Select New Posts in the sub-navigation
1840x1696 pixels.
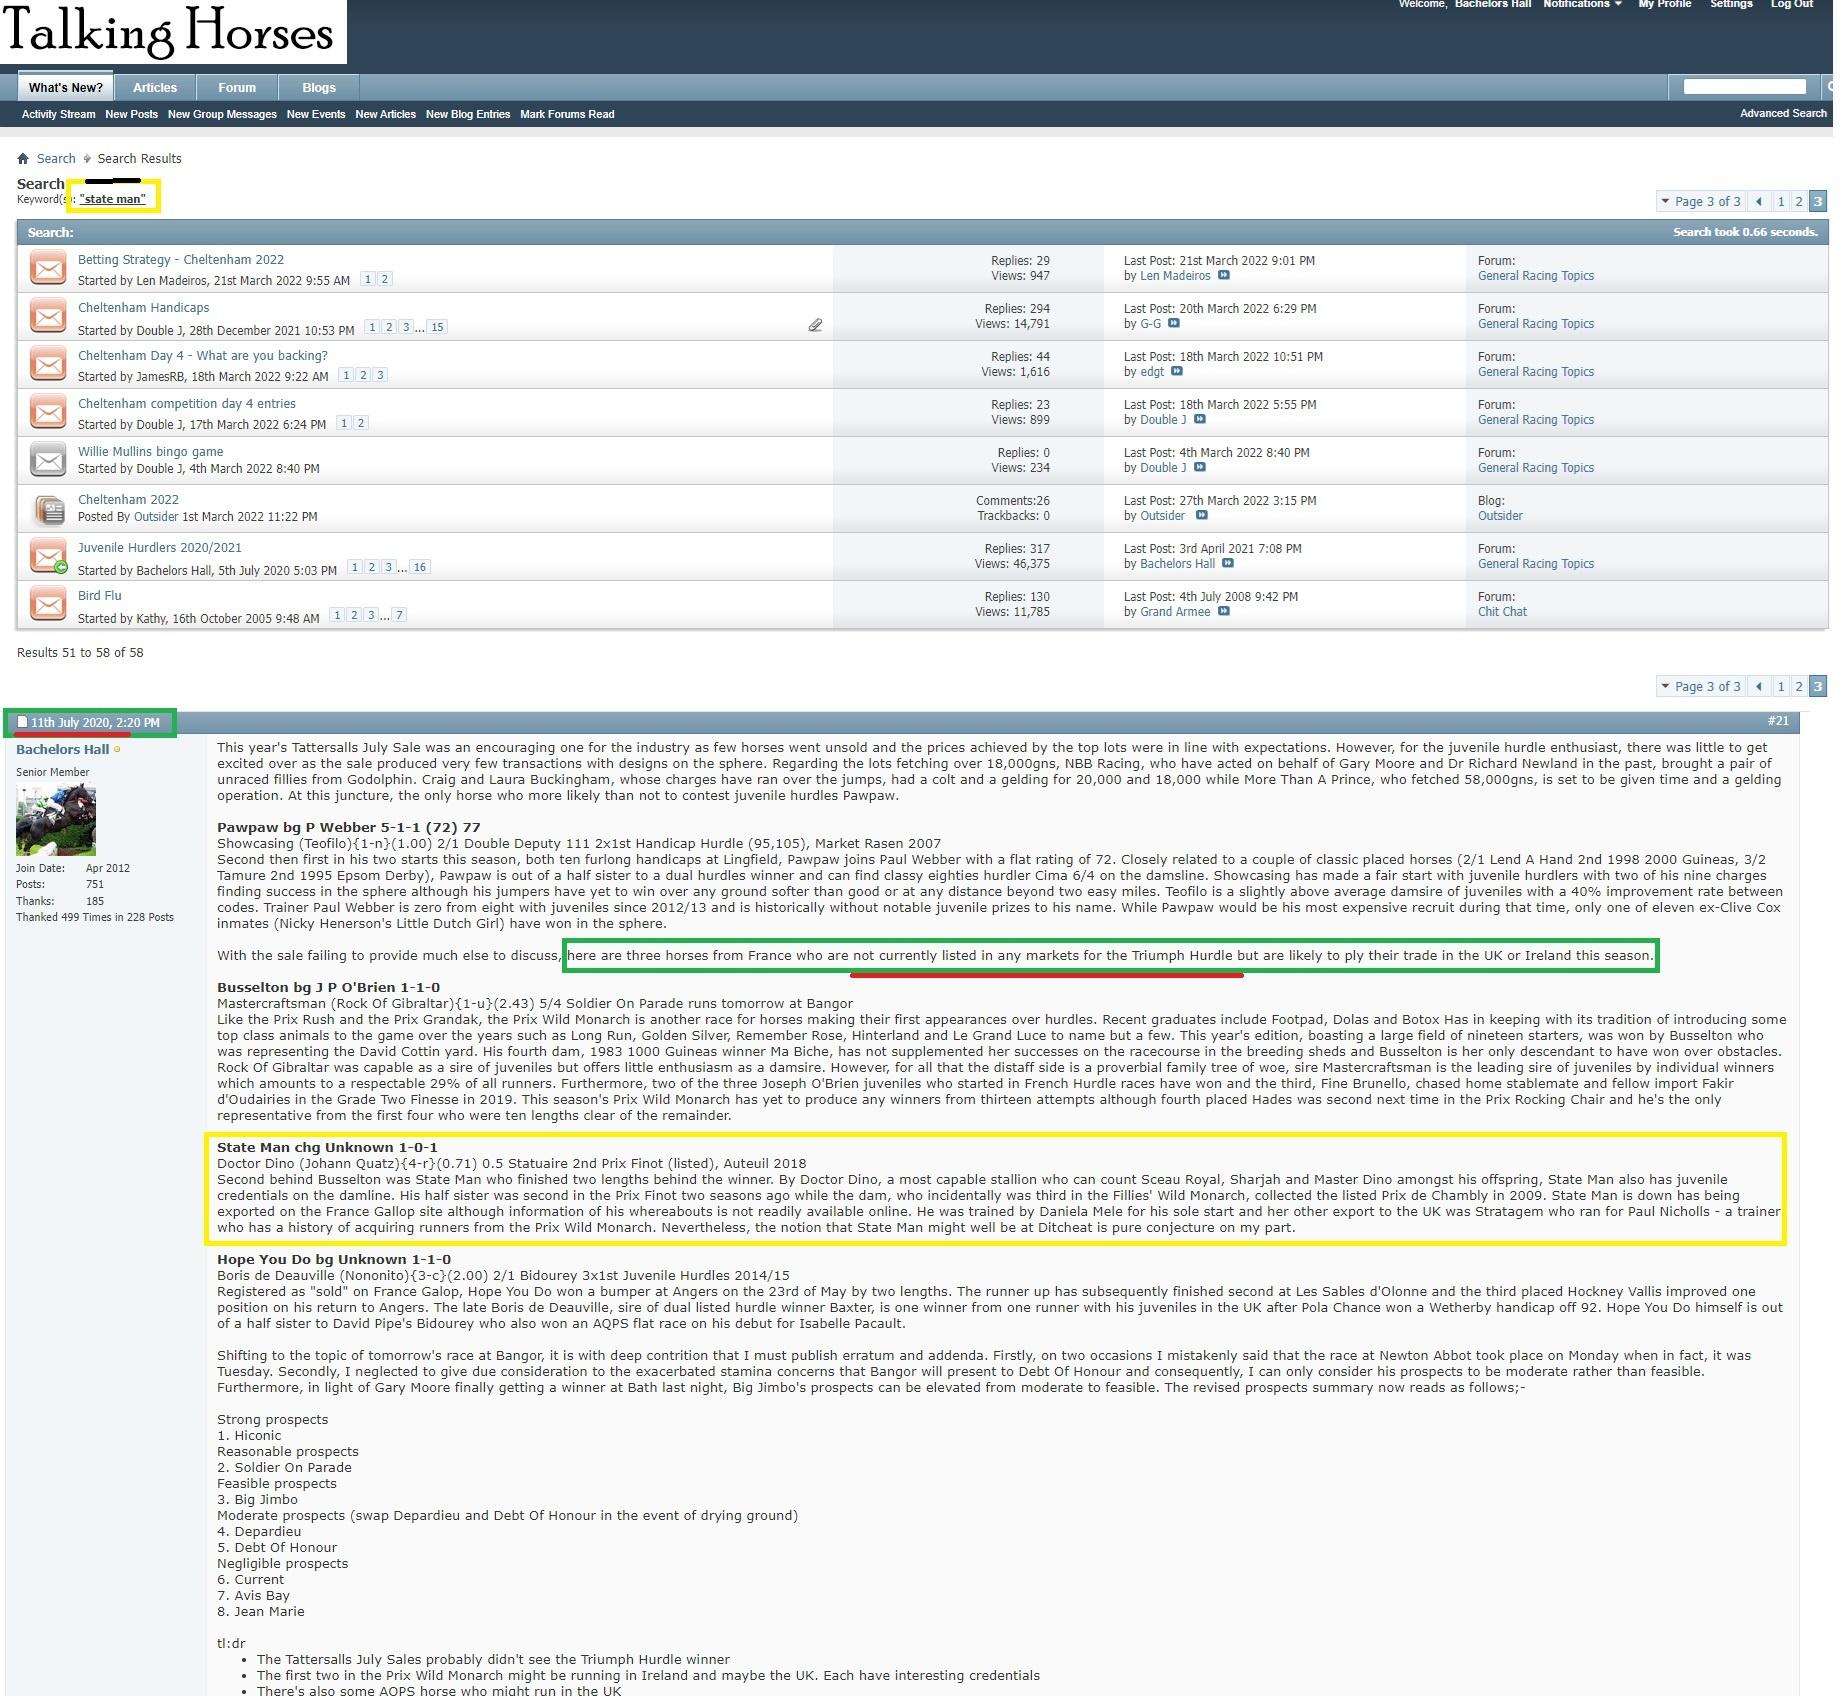coord(131,114)
